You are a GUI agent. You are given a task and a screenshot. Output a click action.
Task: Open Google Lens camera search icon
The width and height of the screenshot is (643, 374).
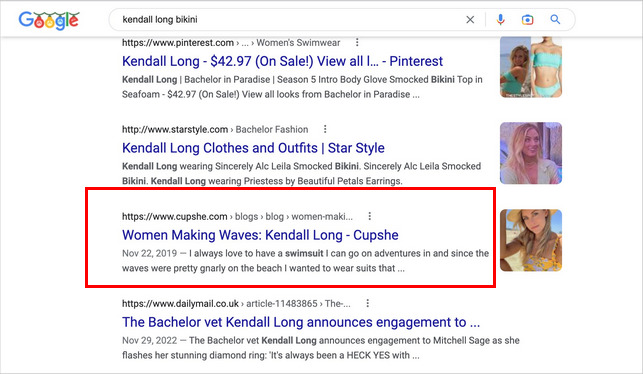click(527, 19)
